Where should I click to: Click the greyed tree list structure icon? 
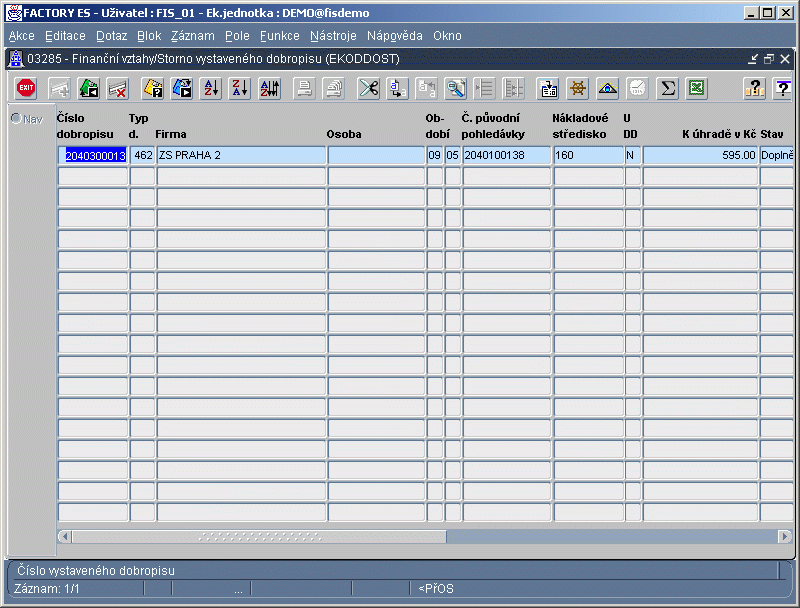(x=513, y=88)
